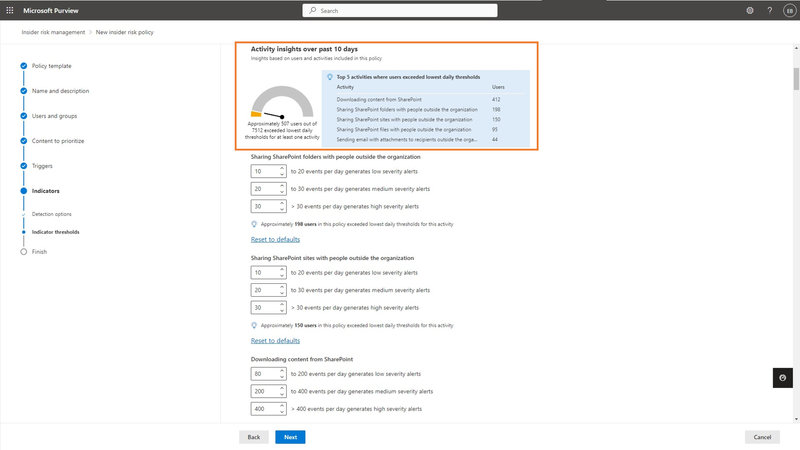Image resolution: width=800 pixels, height=450 pixels.
Task: Go to Triggers step
Action: click(42, 166)
